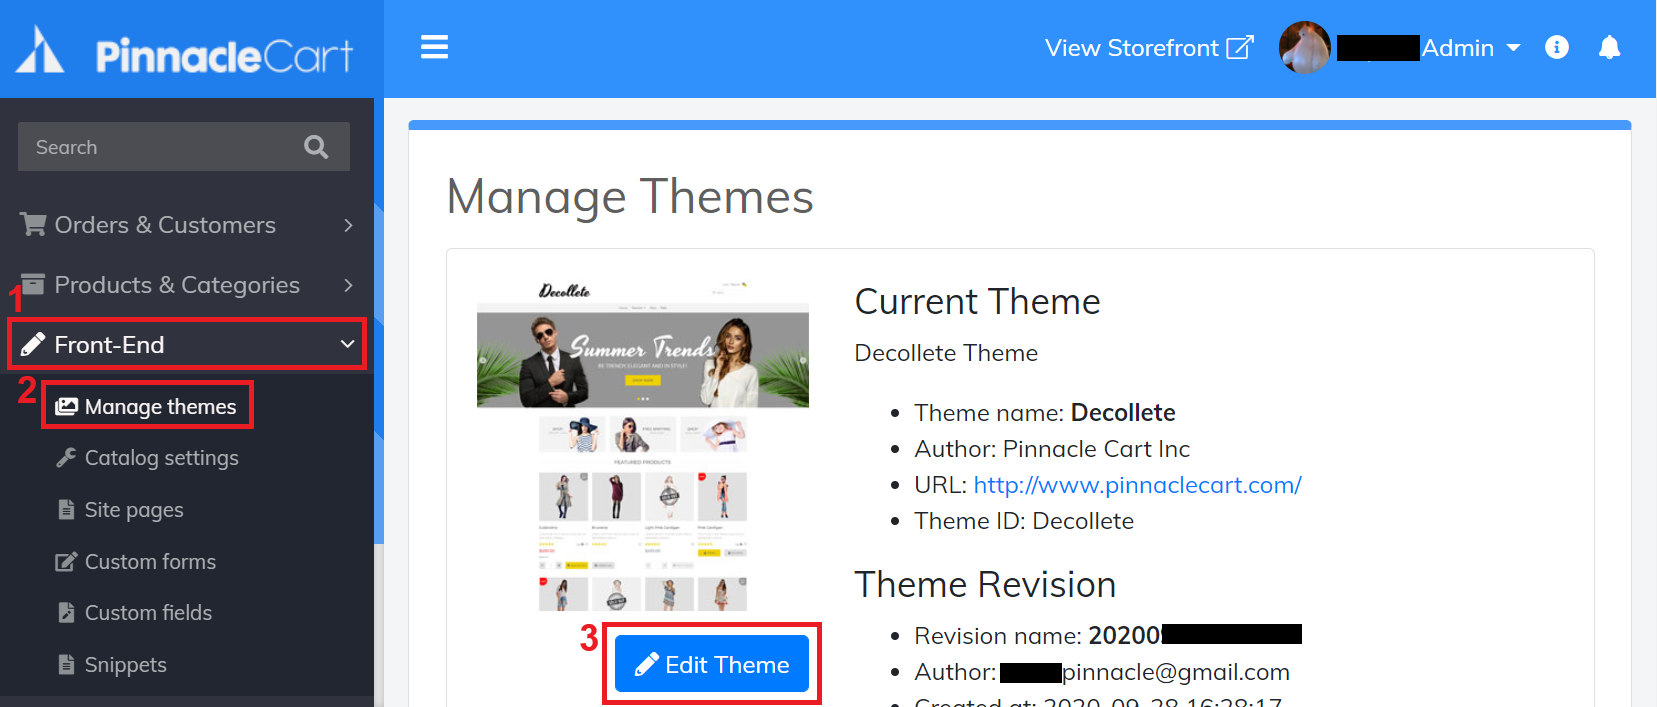Image resolution: width=1657 pixels, height=707 pixels.
Task: Click the admin profile avatar
Action: 1305,47
